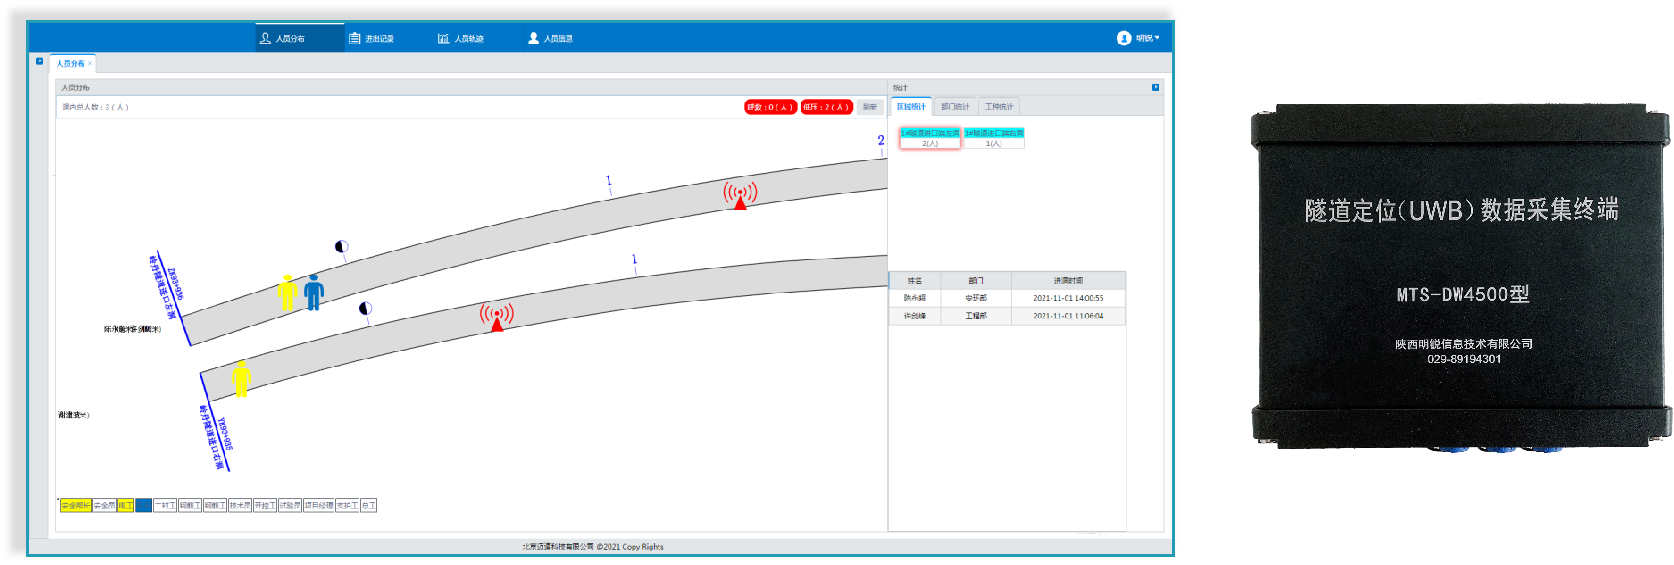Switch to 部门统计 department statistics tab

[x=955, y=106]
